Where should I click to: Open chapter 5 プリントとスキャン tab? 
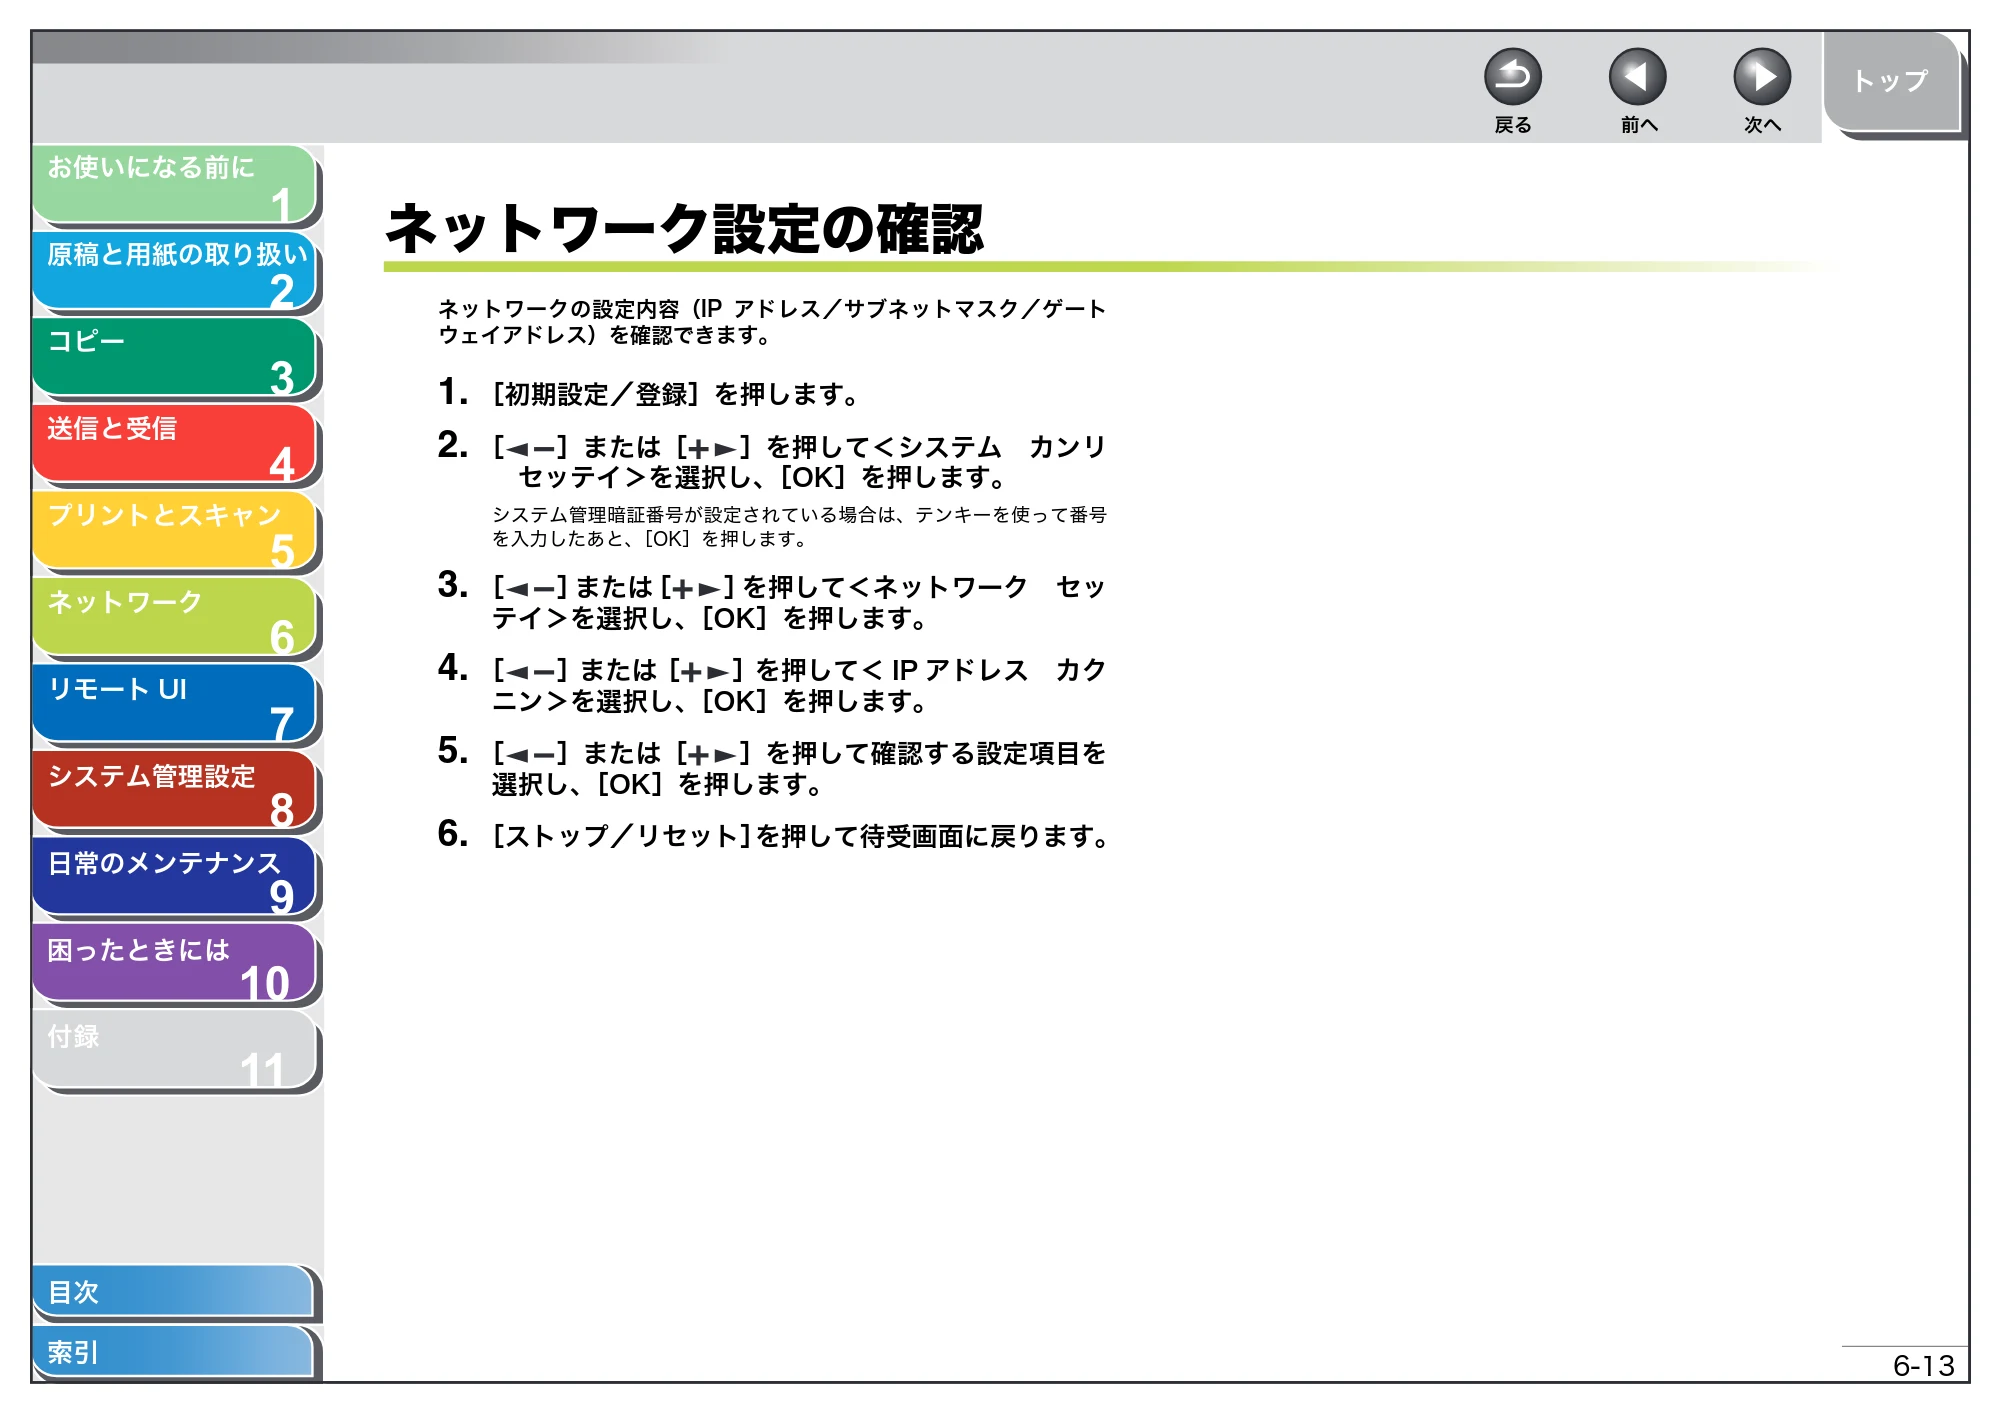click(x=175, y=531)
